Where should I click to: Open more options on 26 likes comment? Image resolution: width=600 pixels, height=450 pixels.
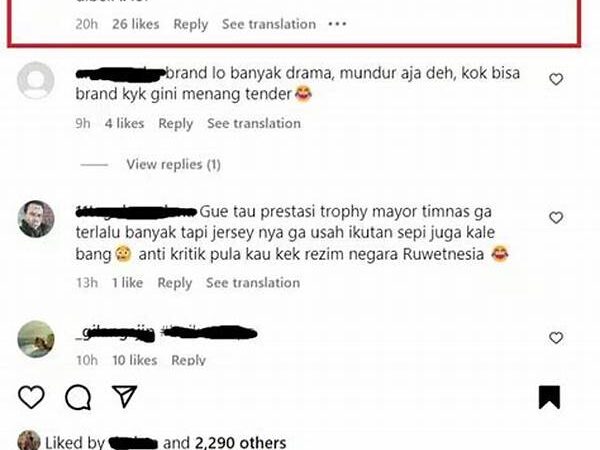(338, 24)
